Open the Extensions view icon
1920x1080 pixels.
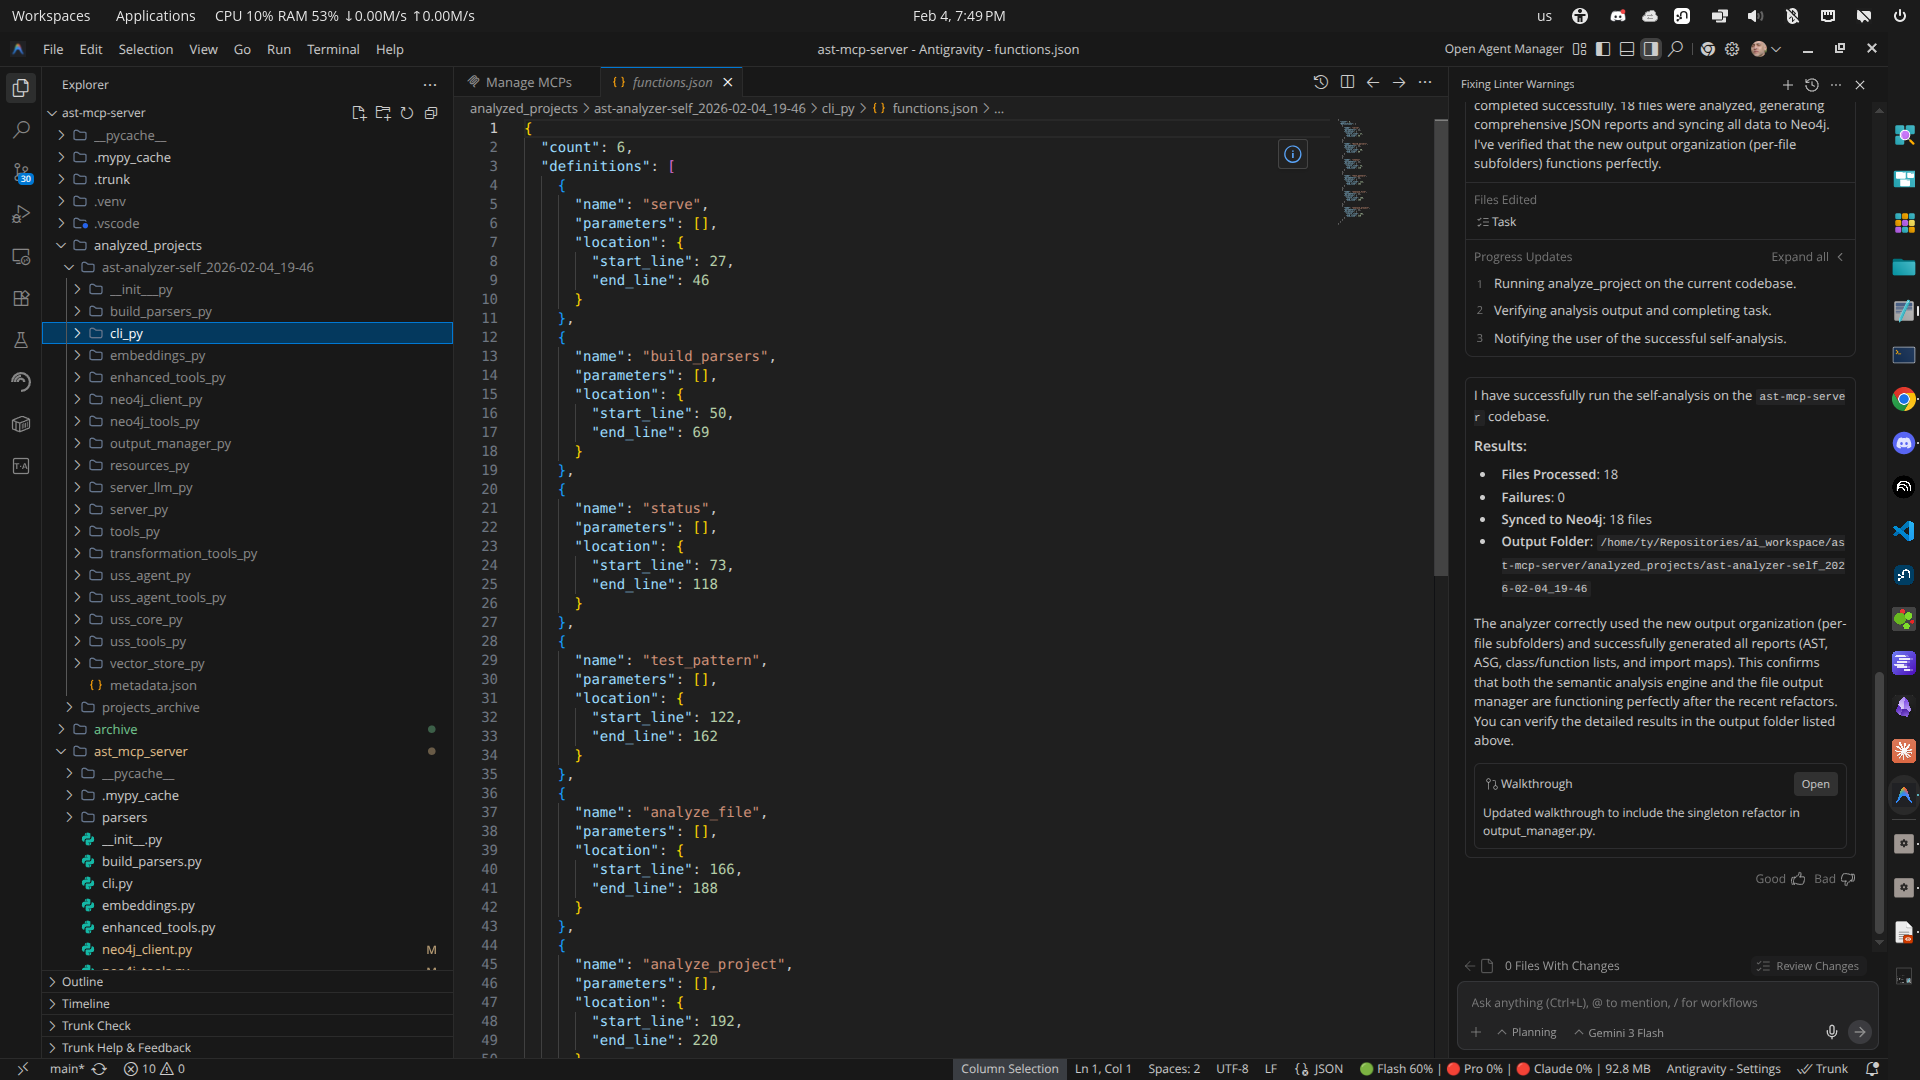click(x=21, y=298)
